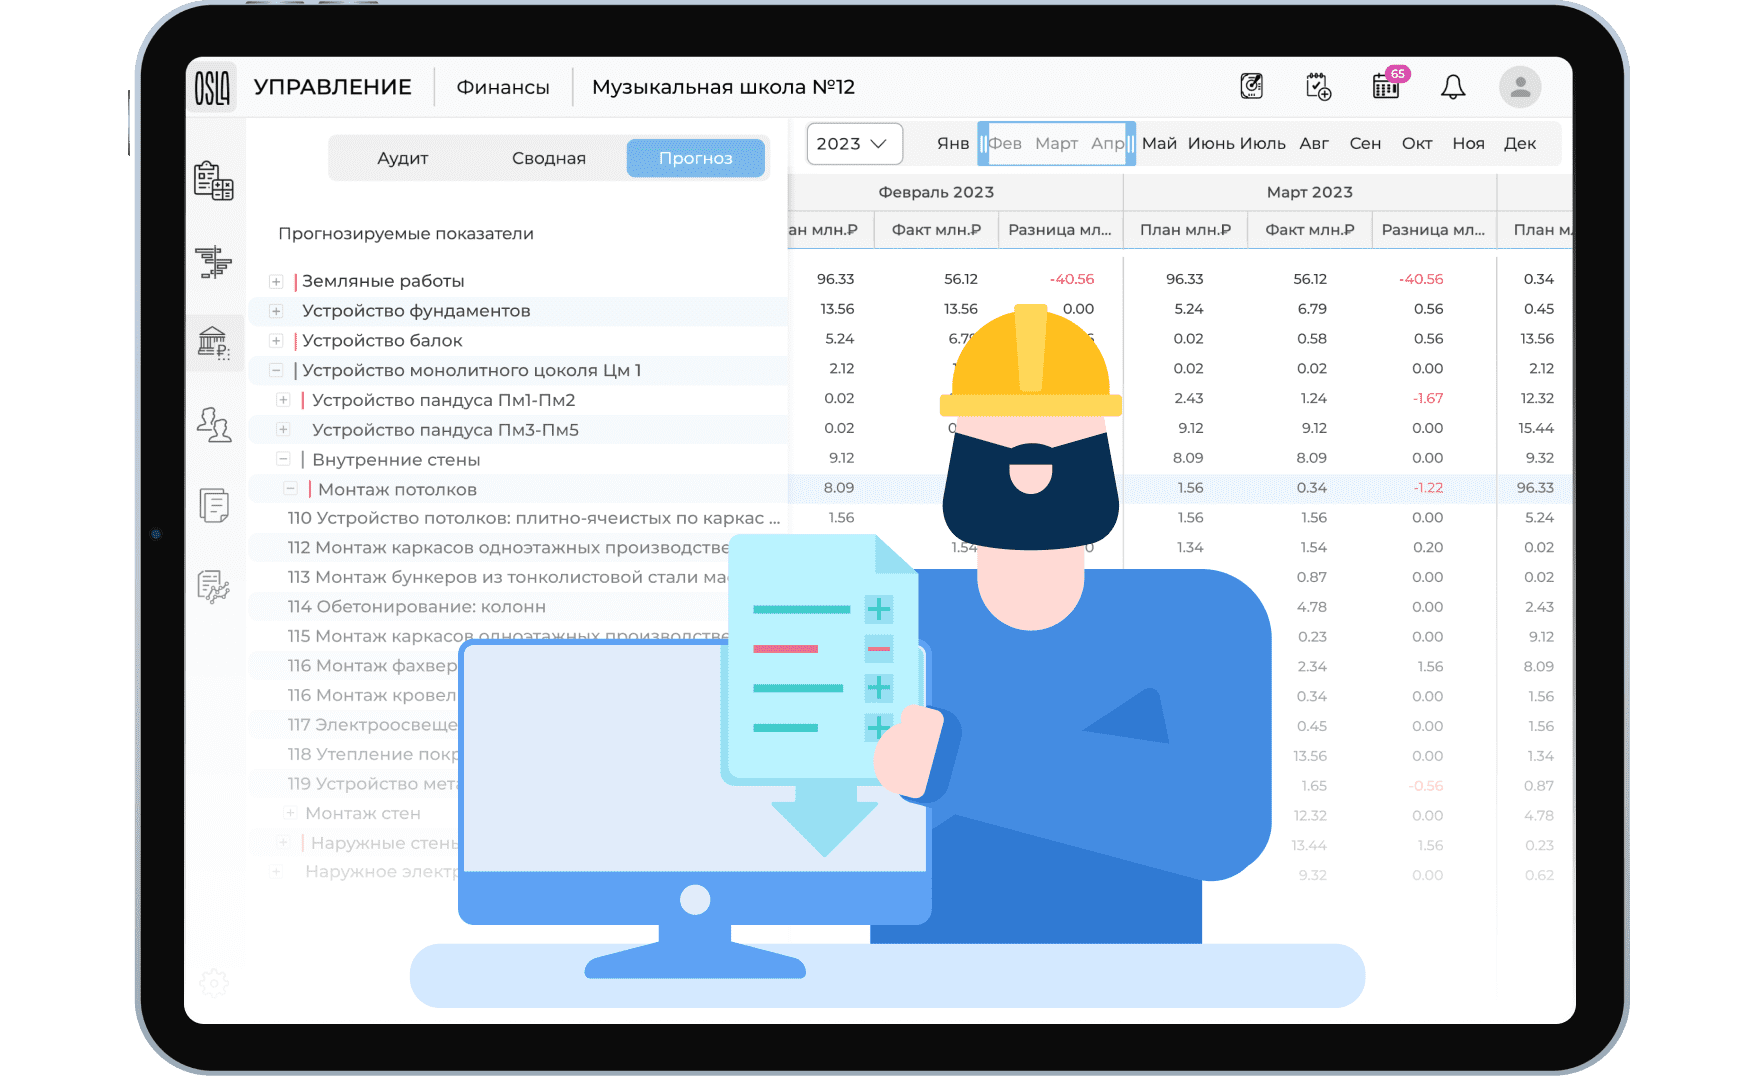
Task: Open the user profile avatar
Action: 1519,87
